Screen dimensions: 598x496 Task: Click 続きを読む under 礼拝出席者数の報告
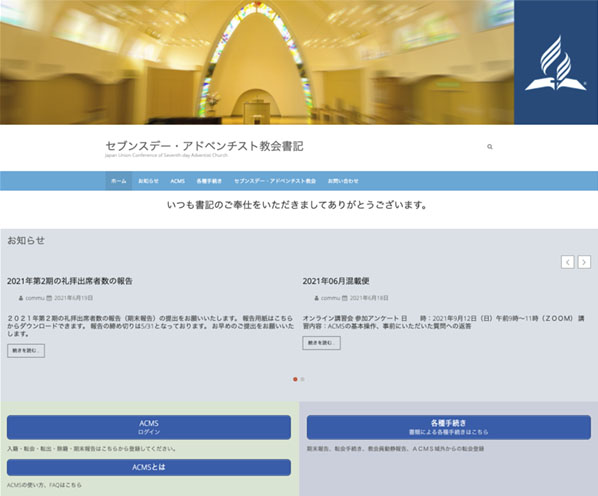[x=26, y=351]
